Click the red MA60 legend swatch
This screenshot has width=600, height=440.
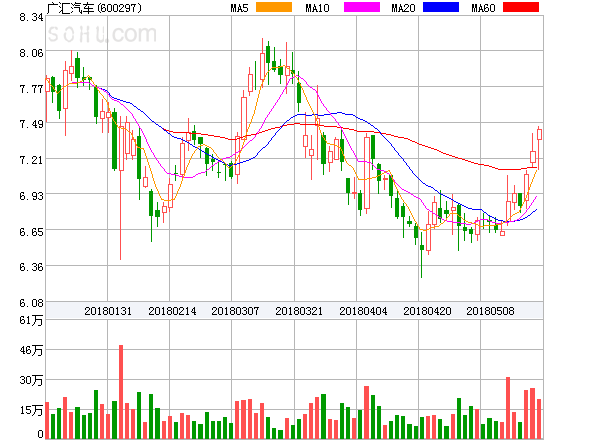[x=521, y=7]
